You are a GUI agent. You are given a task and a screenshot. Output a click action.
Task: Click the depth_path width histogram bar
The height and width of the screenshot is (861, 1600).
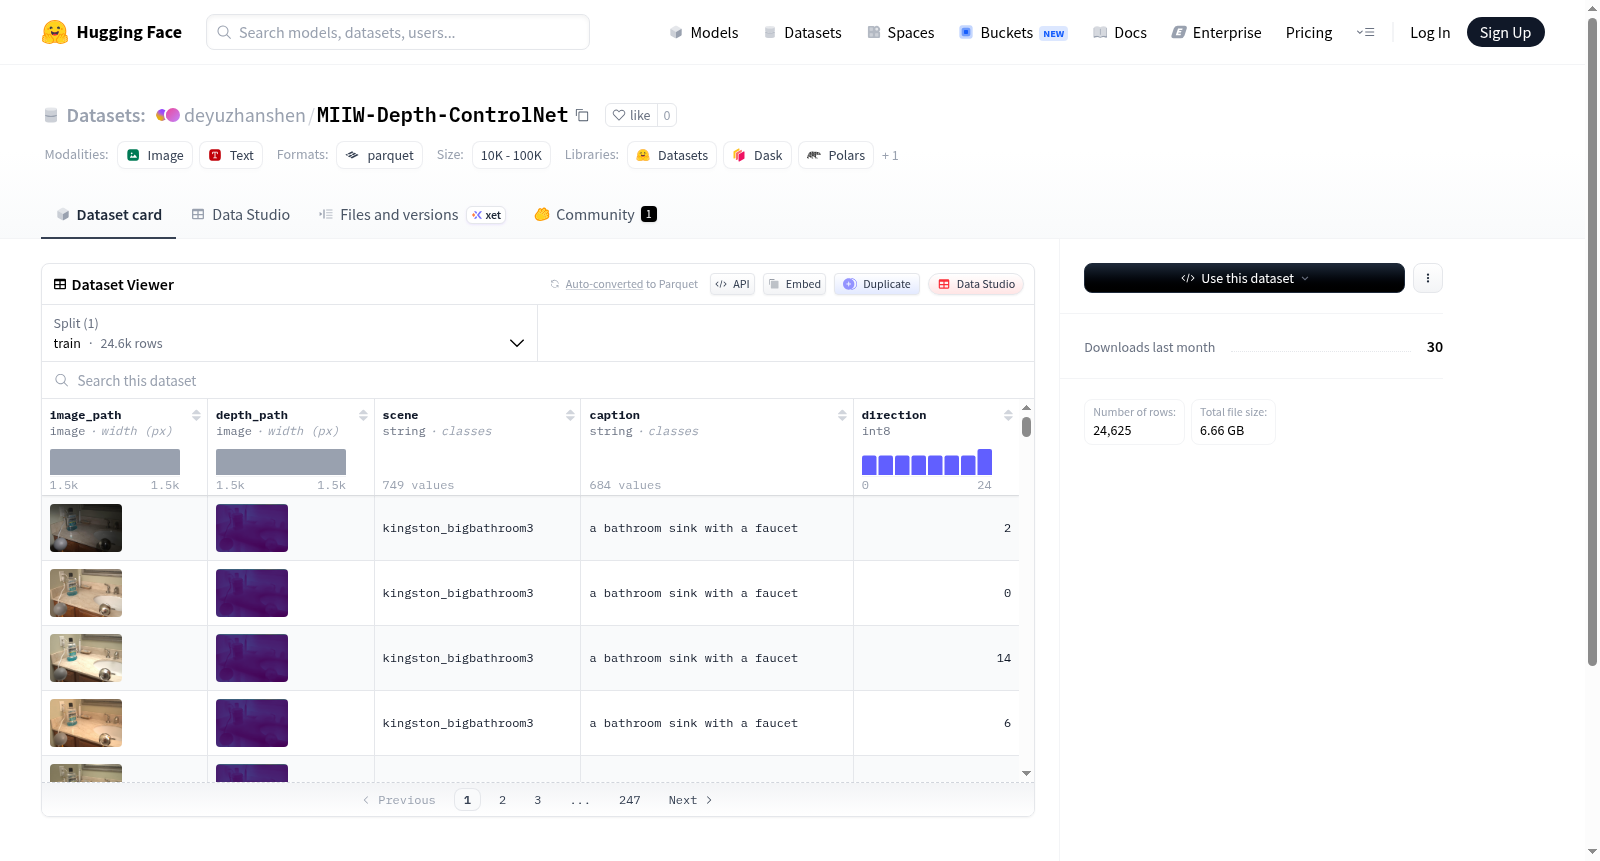click(x=281, y=462)
